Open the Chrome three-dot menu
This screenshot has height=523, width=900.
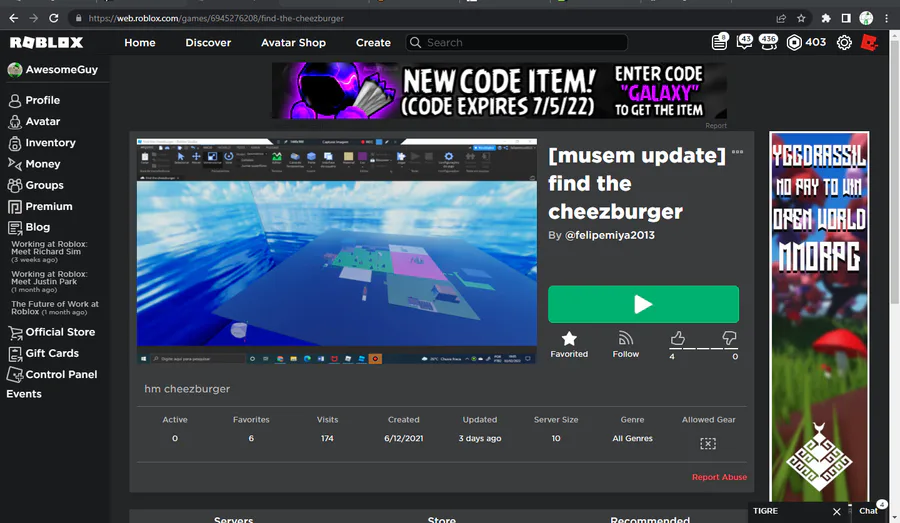887,18
